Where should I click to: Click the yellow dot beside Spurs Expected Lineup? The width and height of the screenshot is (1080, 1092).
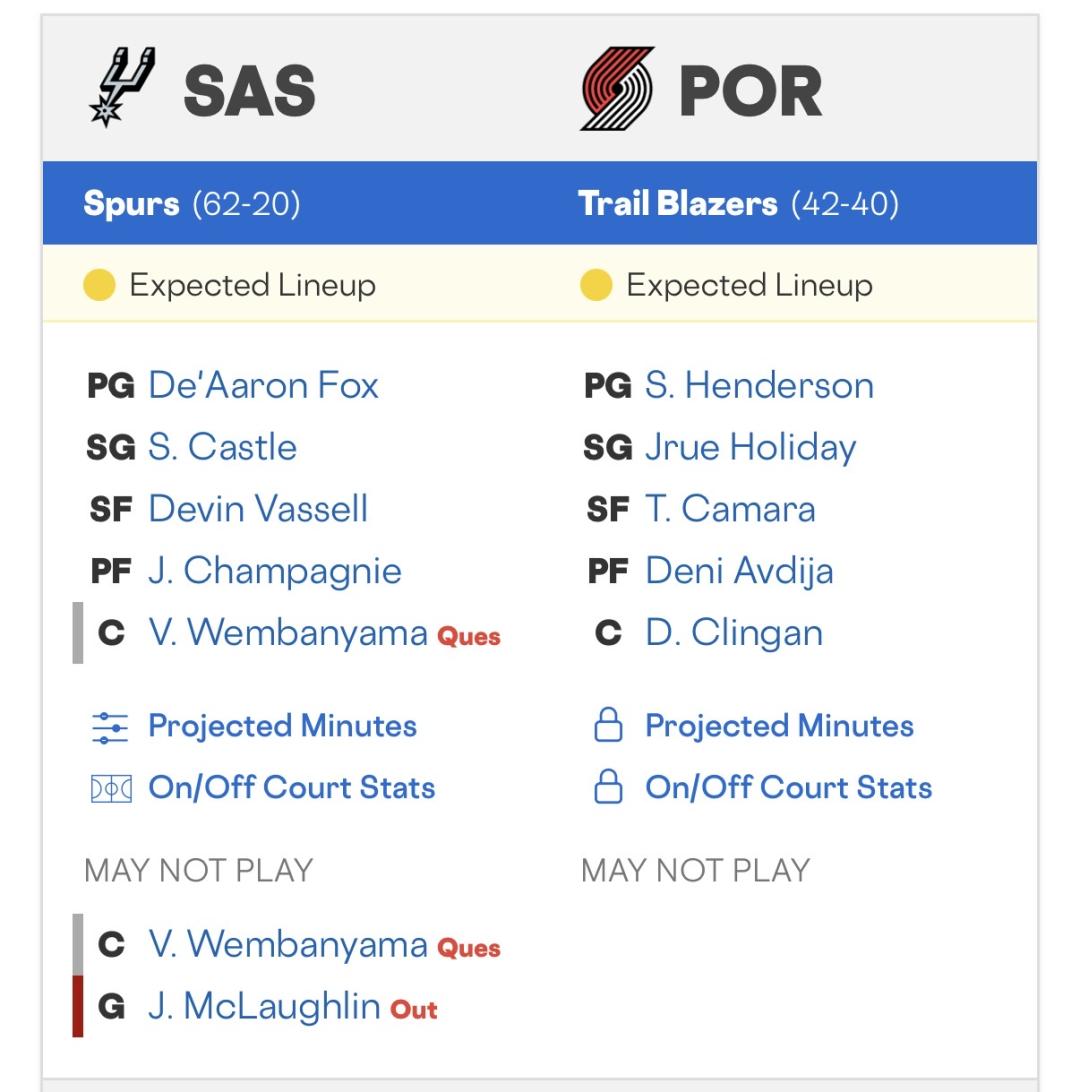tap(99, 286)
